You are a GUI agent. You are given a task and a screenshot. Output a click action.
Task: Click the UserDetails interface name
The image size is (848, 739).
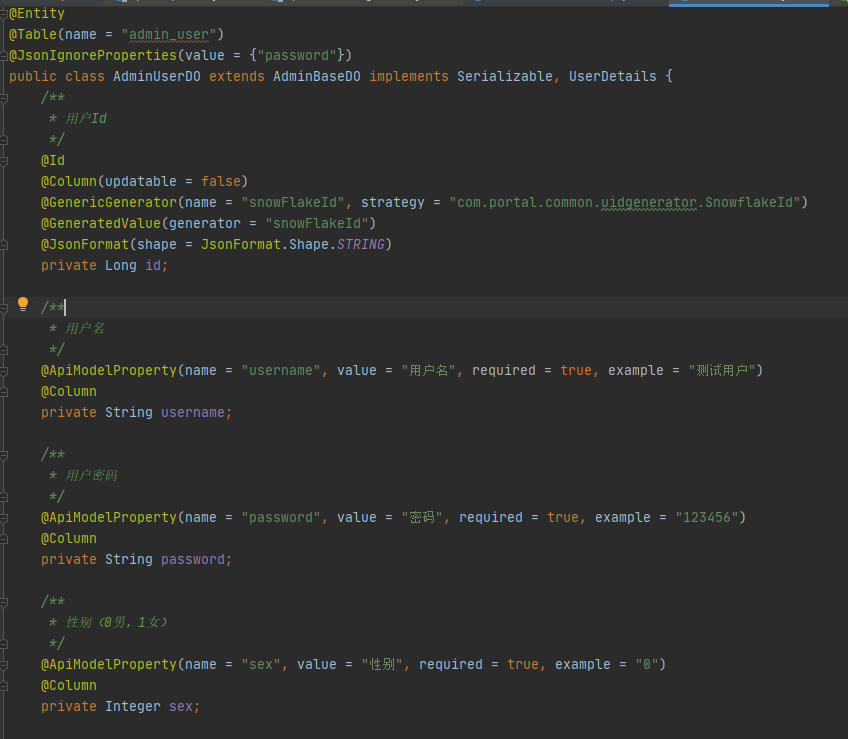[x=613, y=77]
